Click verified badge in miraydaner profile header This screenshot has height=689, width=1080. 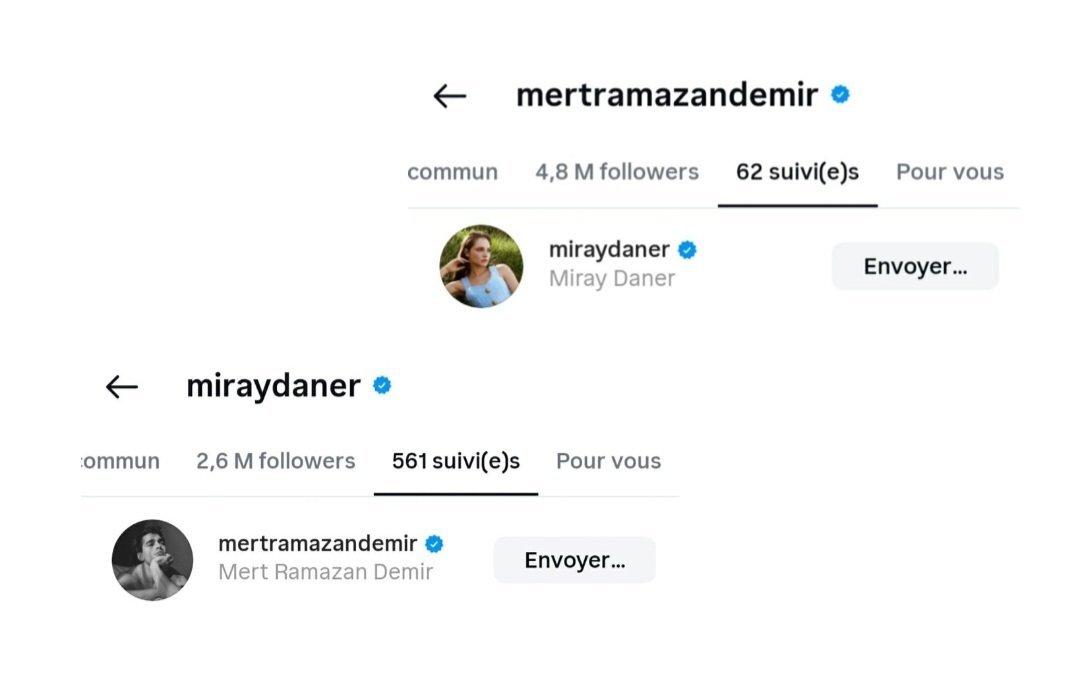coord(382,385)
